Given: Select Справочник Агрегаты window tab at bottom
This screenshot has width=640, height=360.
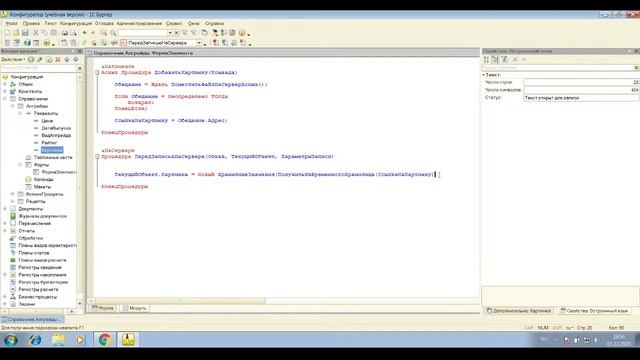Looking at the screenshot, I should coord(32,320).
